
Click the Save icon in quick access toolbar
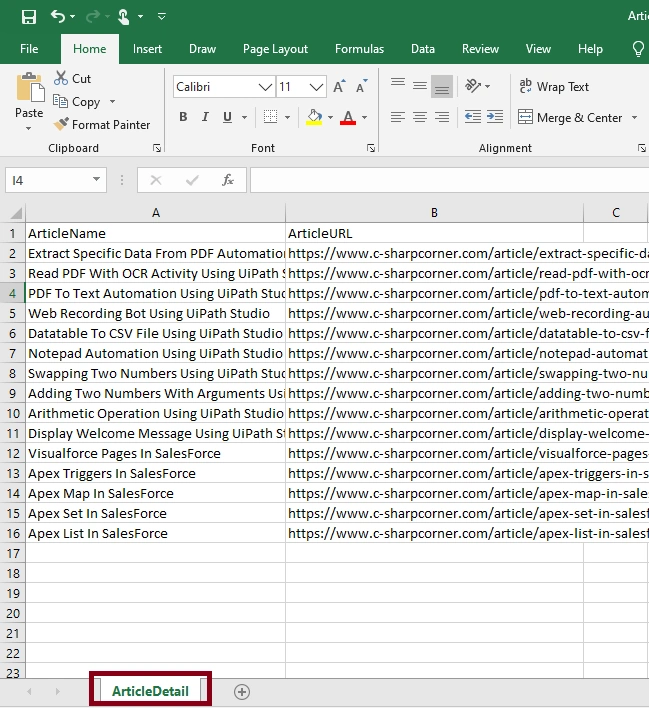29,17
